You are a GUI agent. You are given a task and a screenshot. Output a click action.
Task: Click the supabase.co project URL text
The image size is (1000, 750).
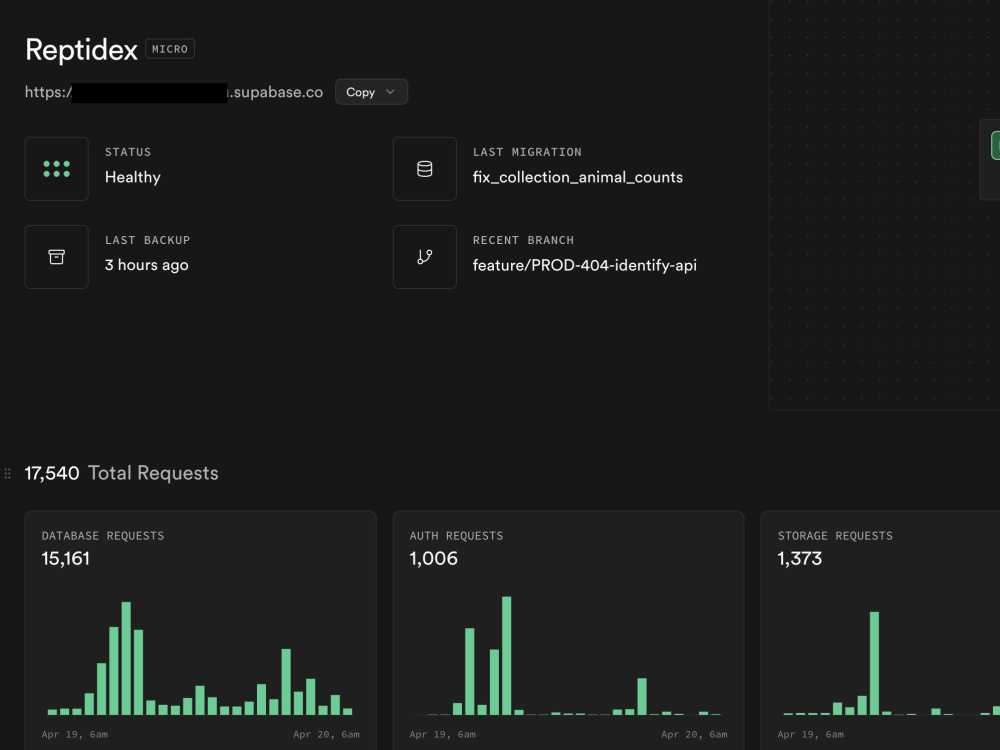point(174,92)
